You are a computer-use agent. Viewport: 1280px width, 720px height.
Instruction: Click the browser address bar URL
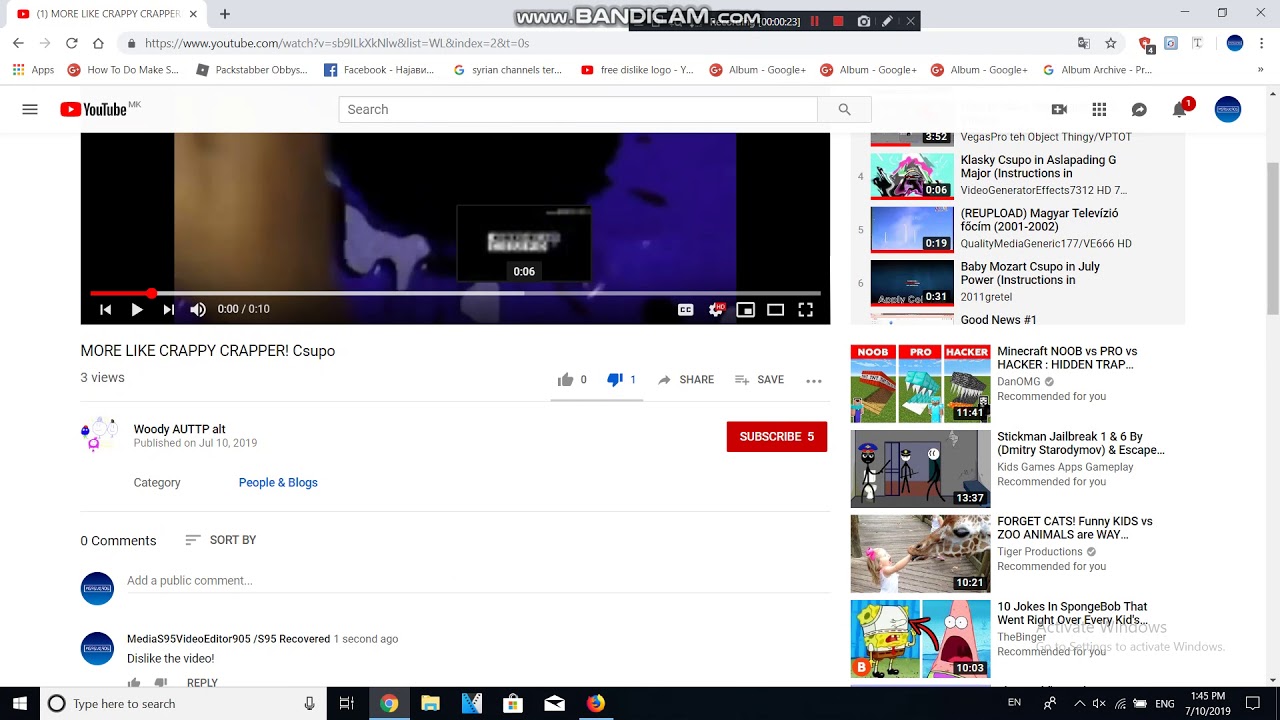tap(337, 43)
